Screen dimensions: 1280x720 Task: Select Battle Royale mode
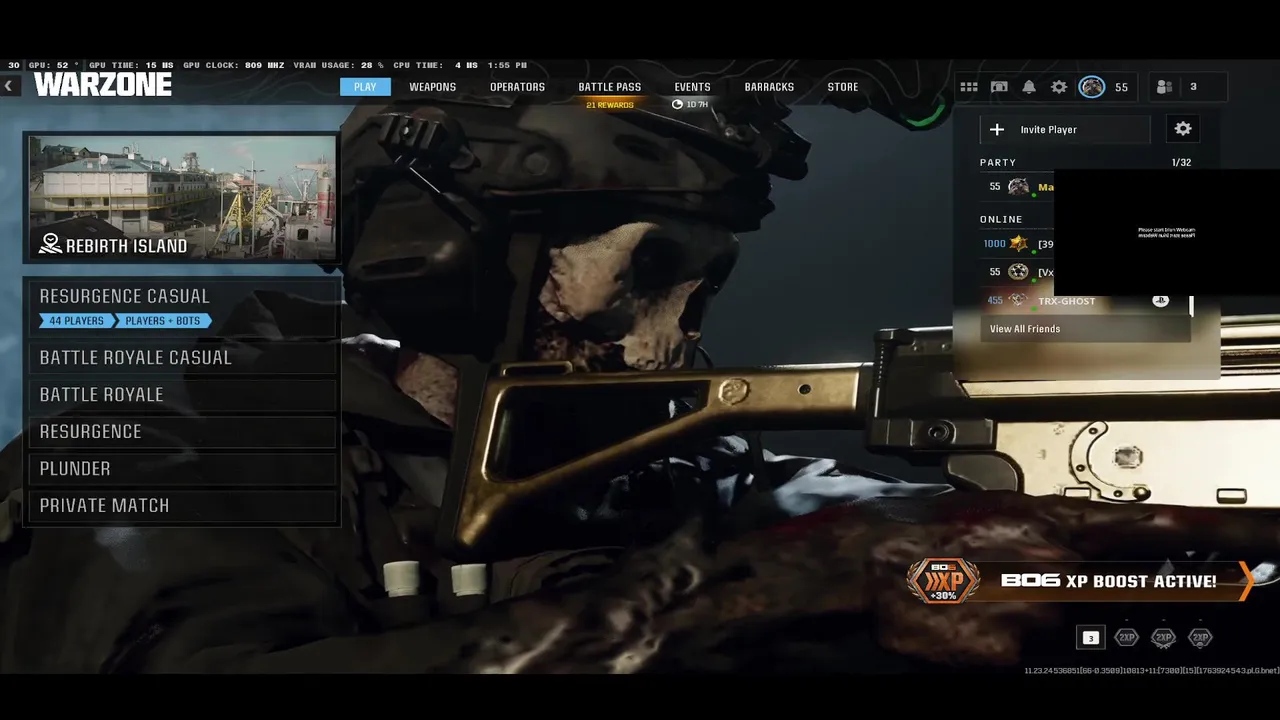coord(182,394)
